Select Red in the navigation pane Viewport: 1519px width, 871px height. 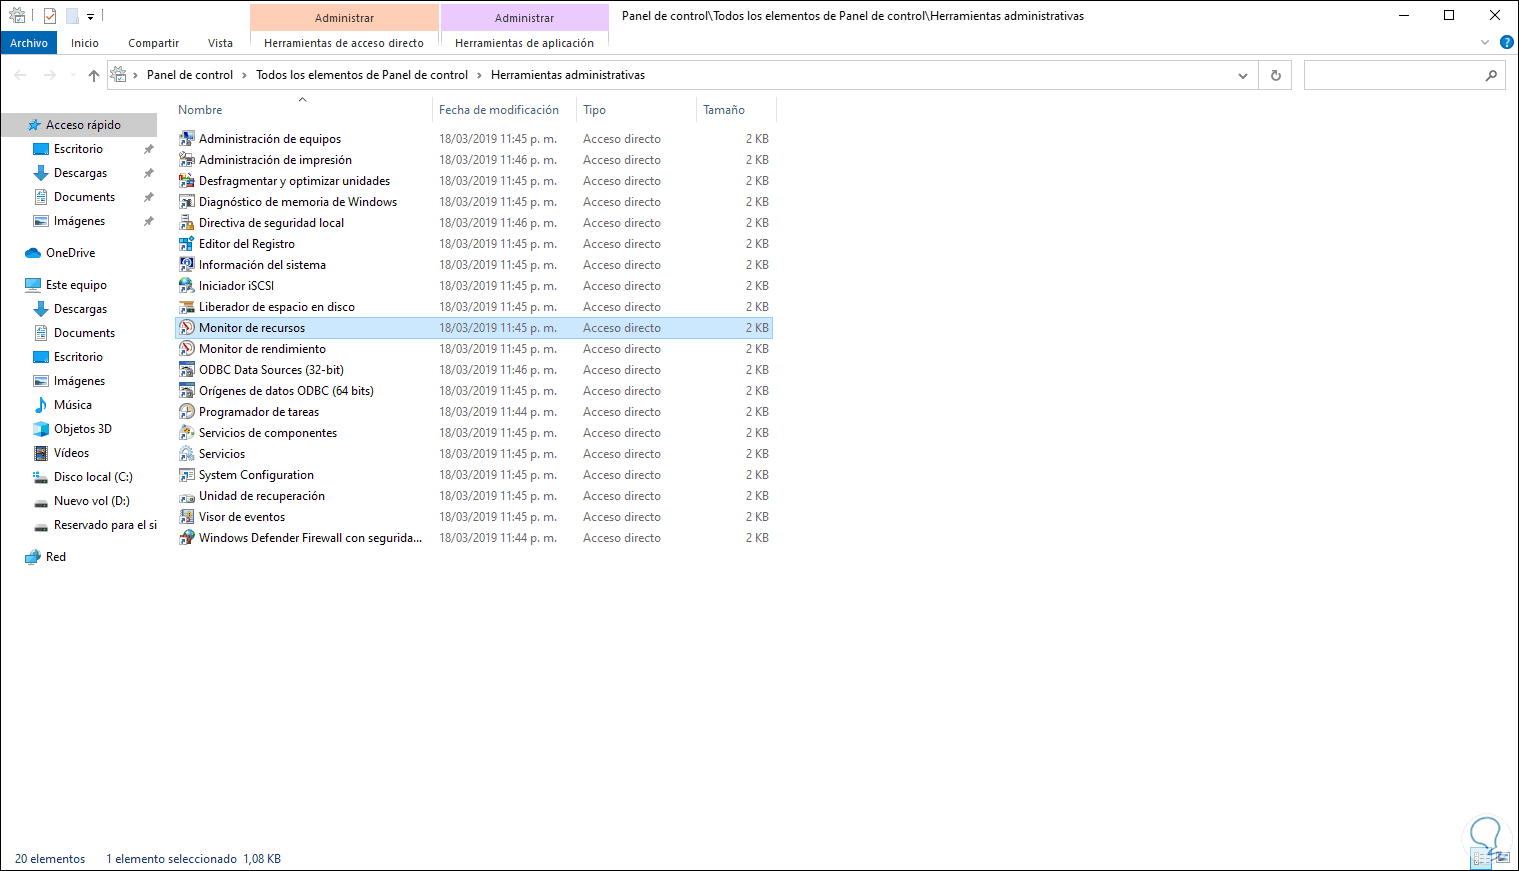[x=56, y=557]
